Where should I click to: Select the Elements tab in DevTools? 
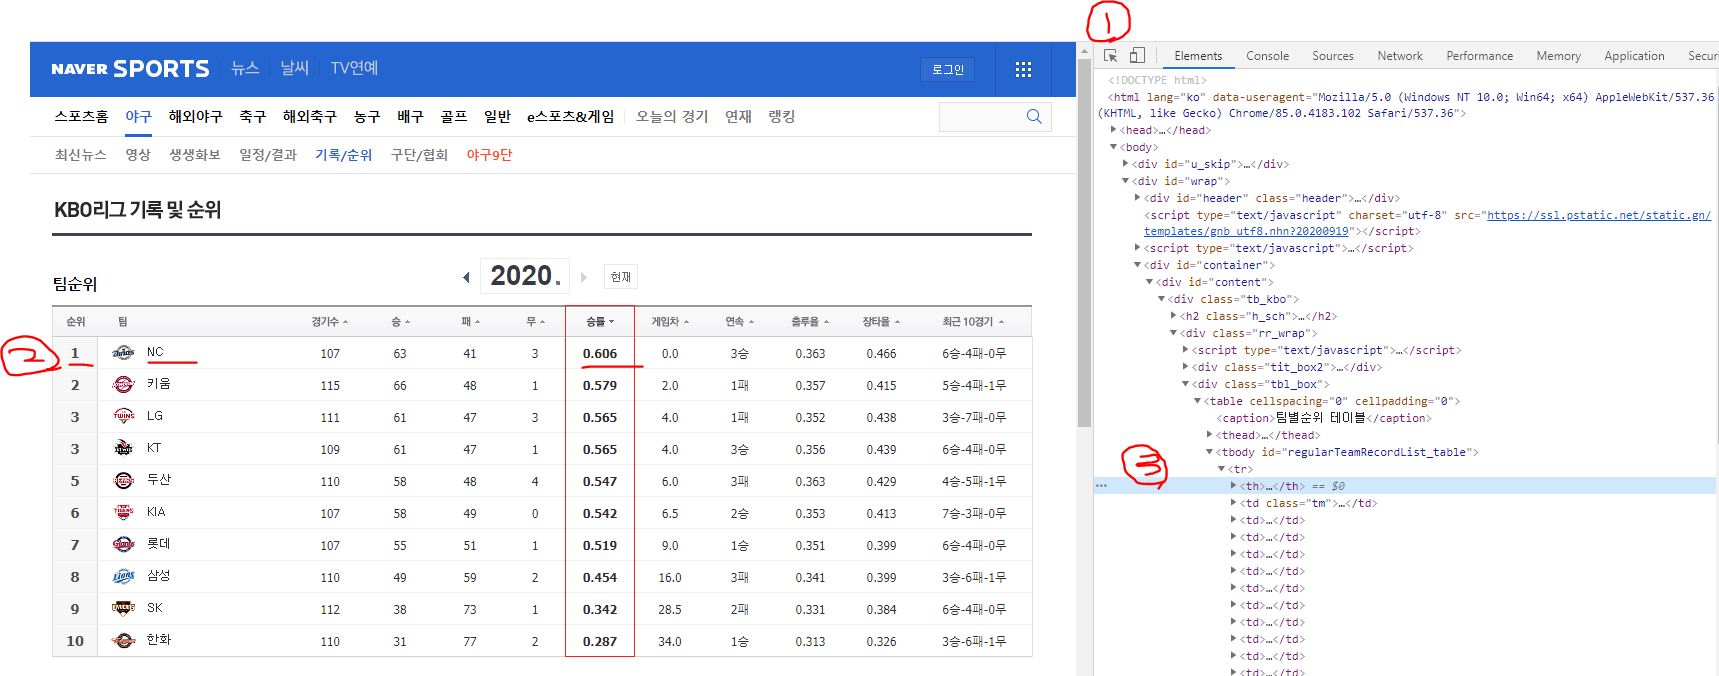click(x=1198, y=56)
